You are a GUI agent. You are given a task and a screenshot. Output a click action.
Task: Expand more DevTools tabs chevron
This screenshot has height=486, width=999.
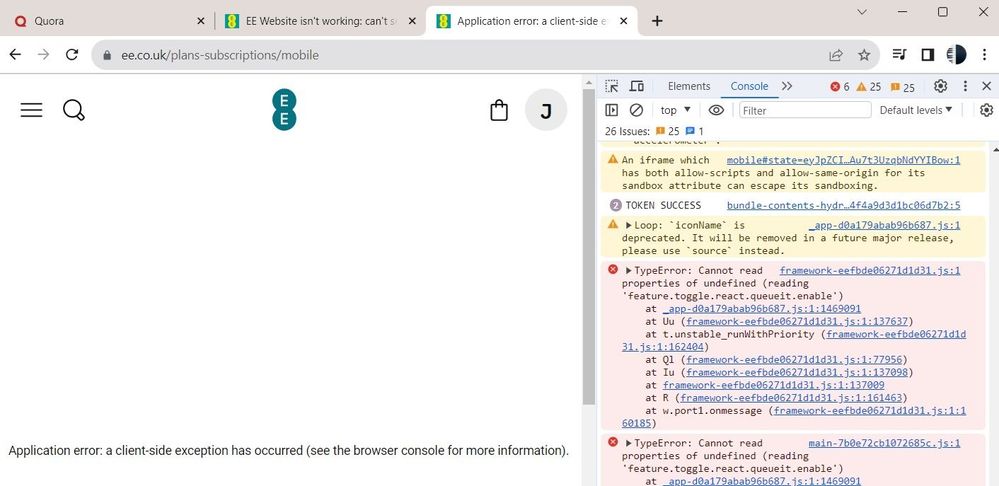[x=787, y=87]
